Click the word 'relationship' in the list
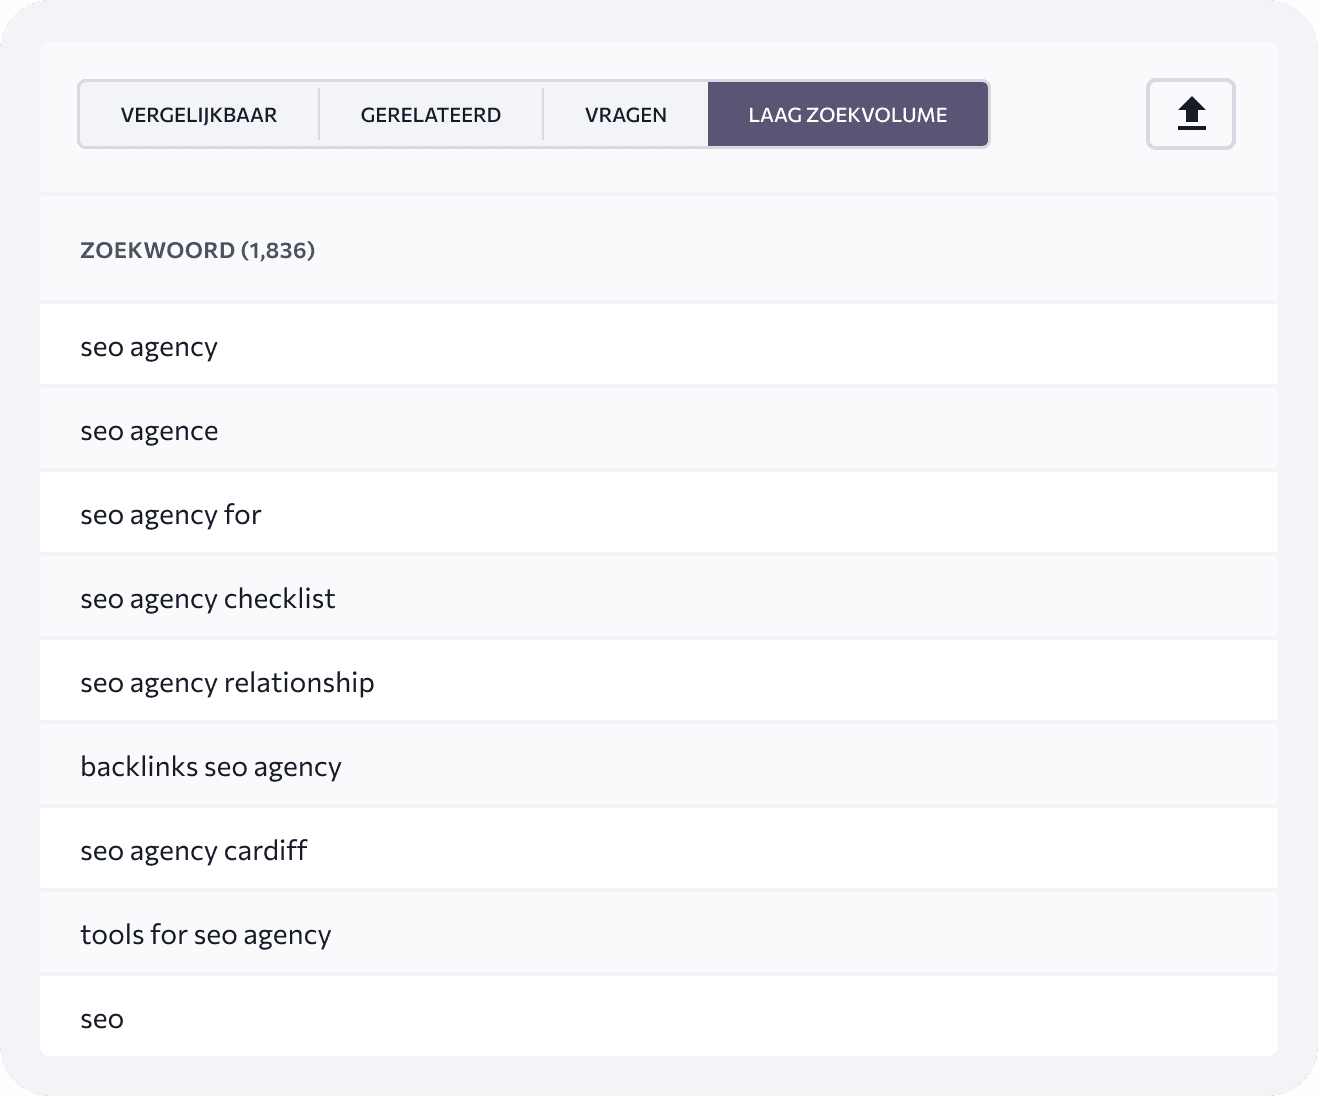 (x=299, y=682)
